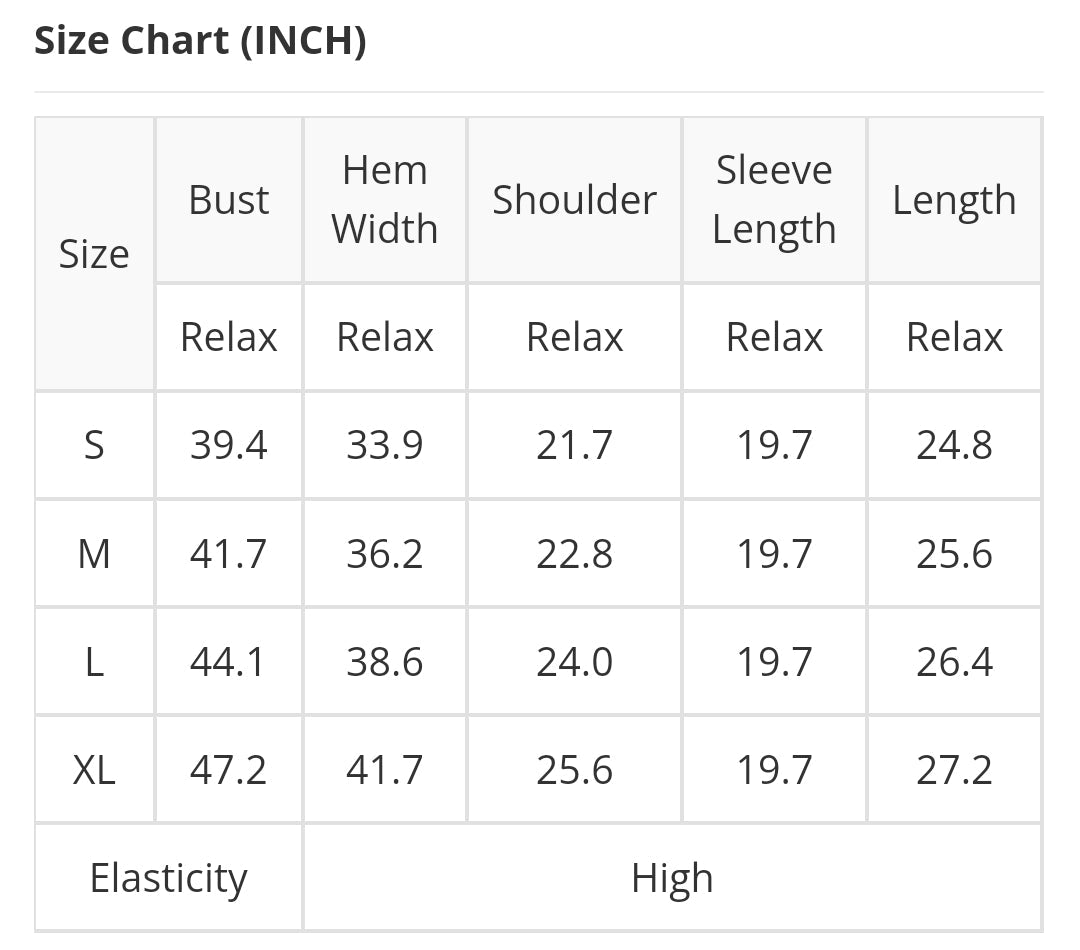The image size is (1080, 950).
Task: Click the Relax subheader under Bust
Action: [229, 338]
